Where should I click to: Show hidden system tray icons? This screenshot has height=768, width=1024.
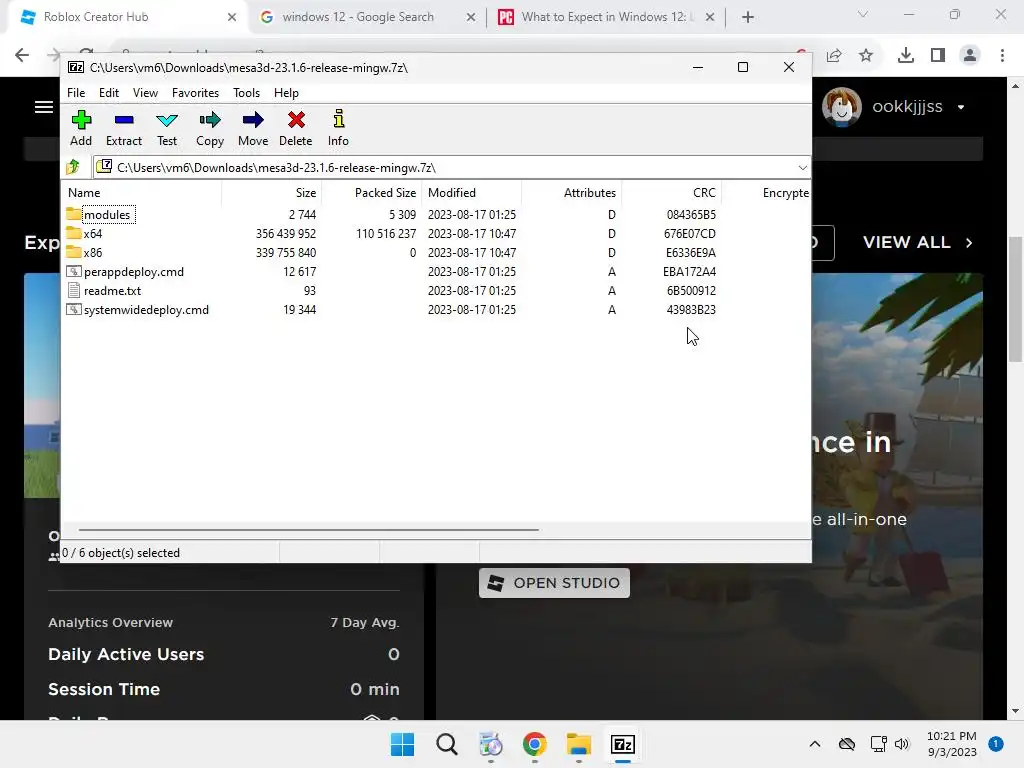click(815, 744)
